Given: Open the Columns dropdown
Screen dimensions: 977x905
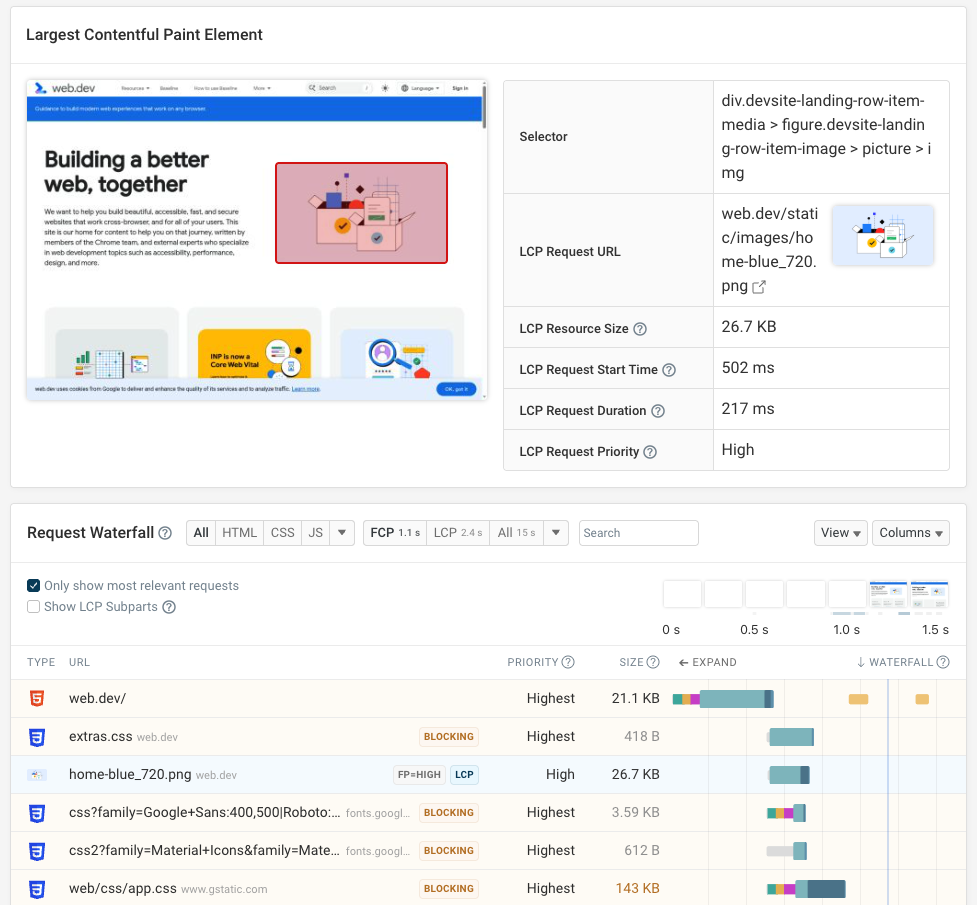Looking at the screenshot, I should [x=910, y=532].
